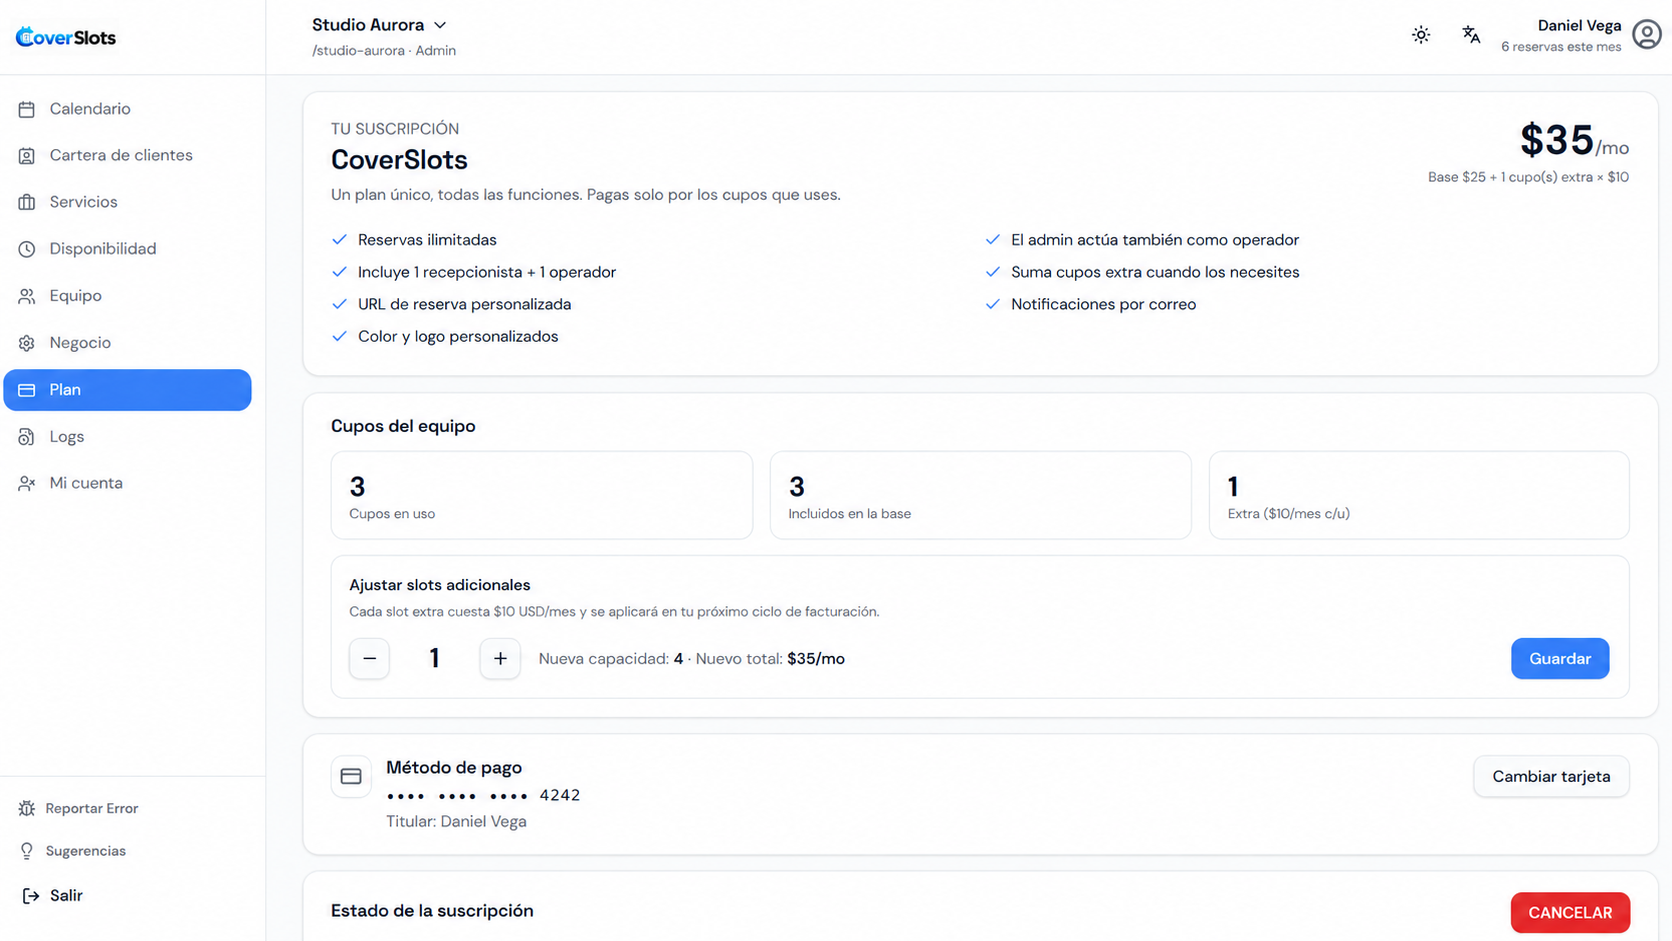Open the Equipo menu item
Screen dimensions: 1672x941
127,296
